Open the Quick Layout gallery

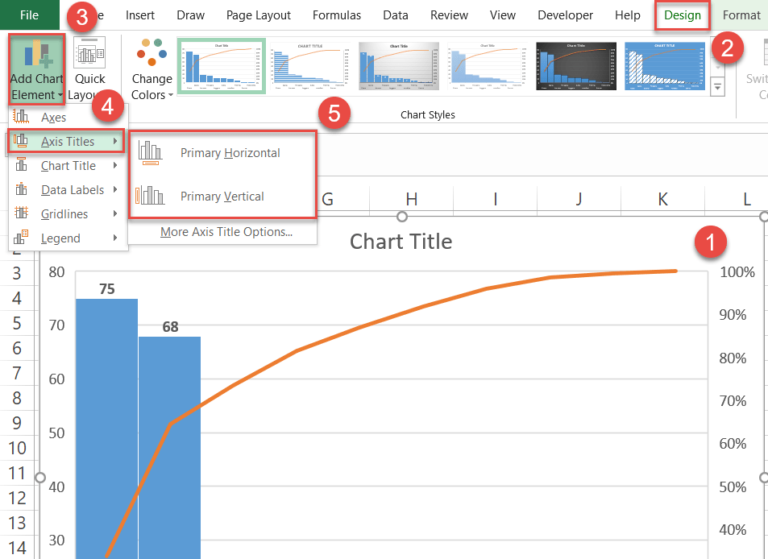point(89,69)
